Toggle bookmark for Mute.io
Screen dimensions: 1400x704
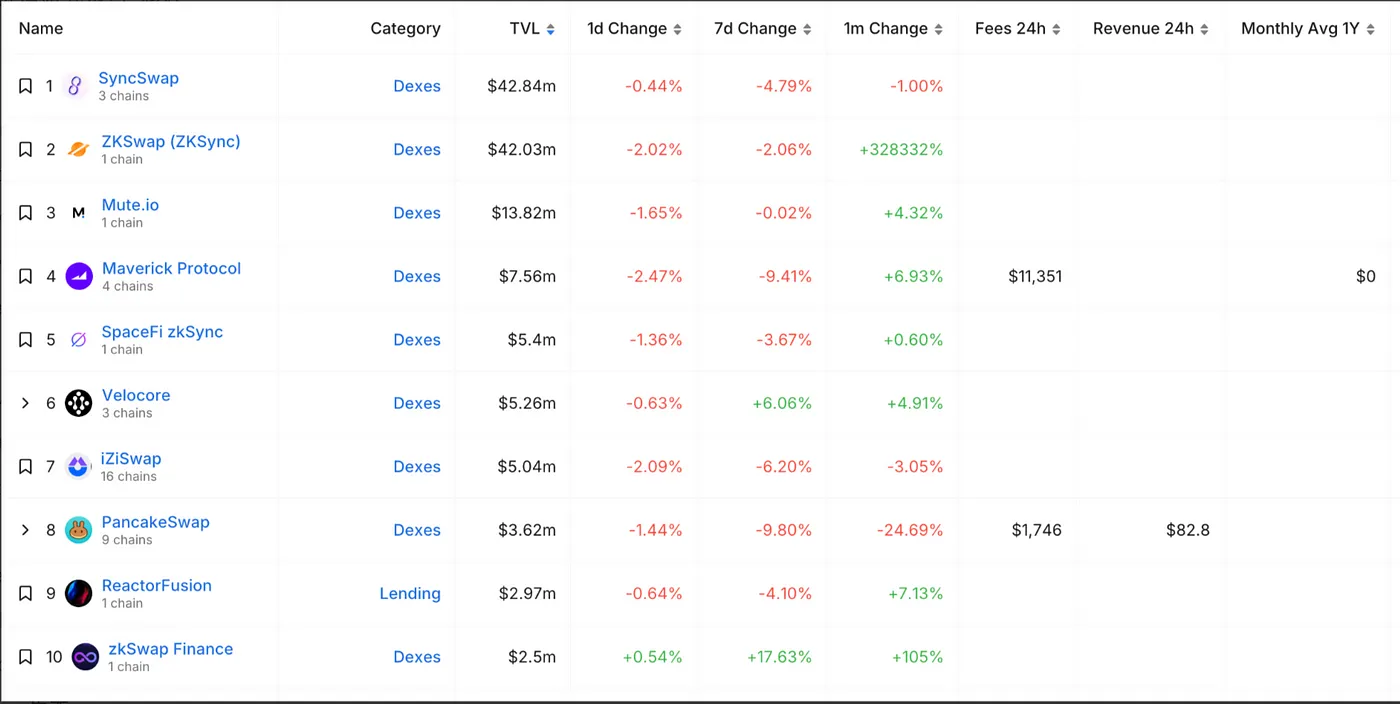[26, 213]
